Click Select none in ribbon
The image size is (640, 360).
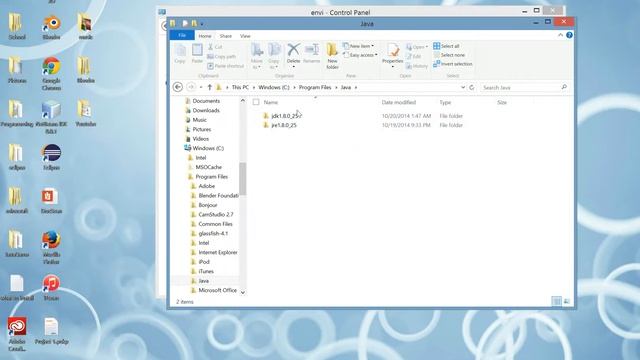point(449,55)
